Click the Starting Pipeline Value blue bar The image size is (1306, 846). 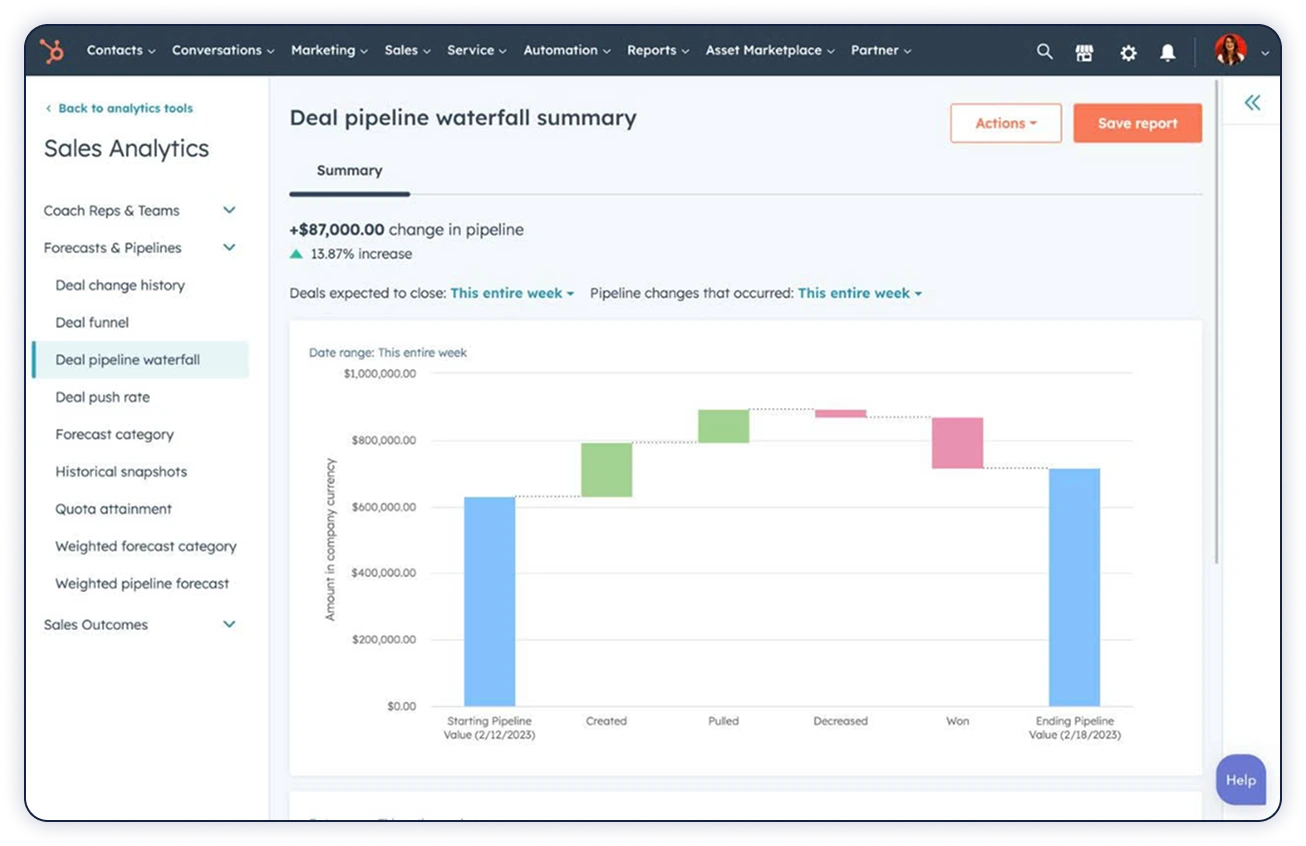click(x=489, y=601)
